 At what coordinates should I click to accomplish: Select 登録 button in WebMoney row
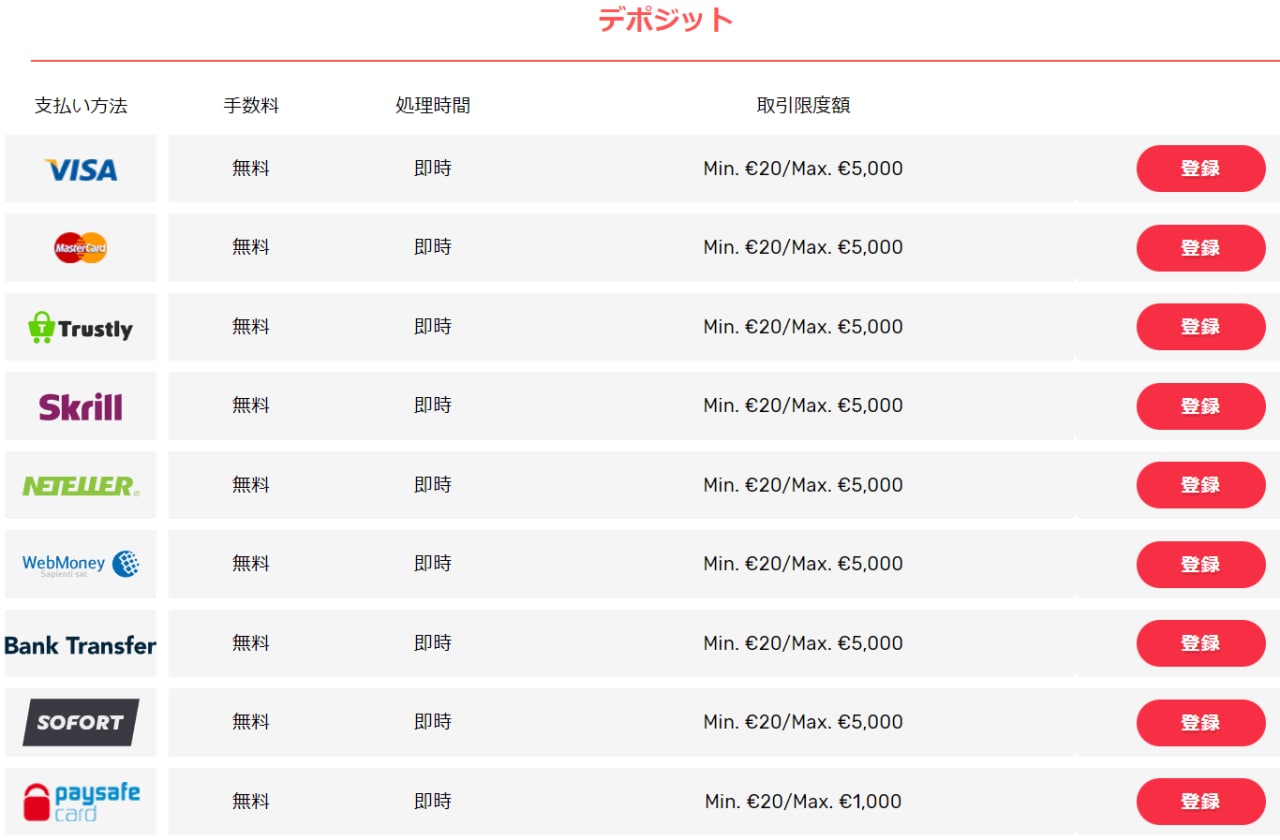[1201, 564]
